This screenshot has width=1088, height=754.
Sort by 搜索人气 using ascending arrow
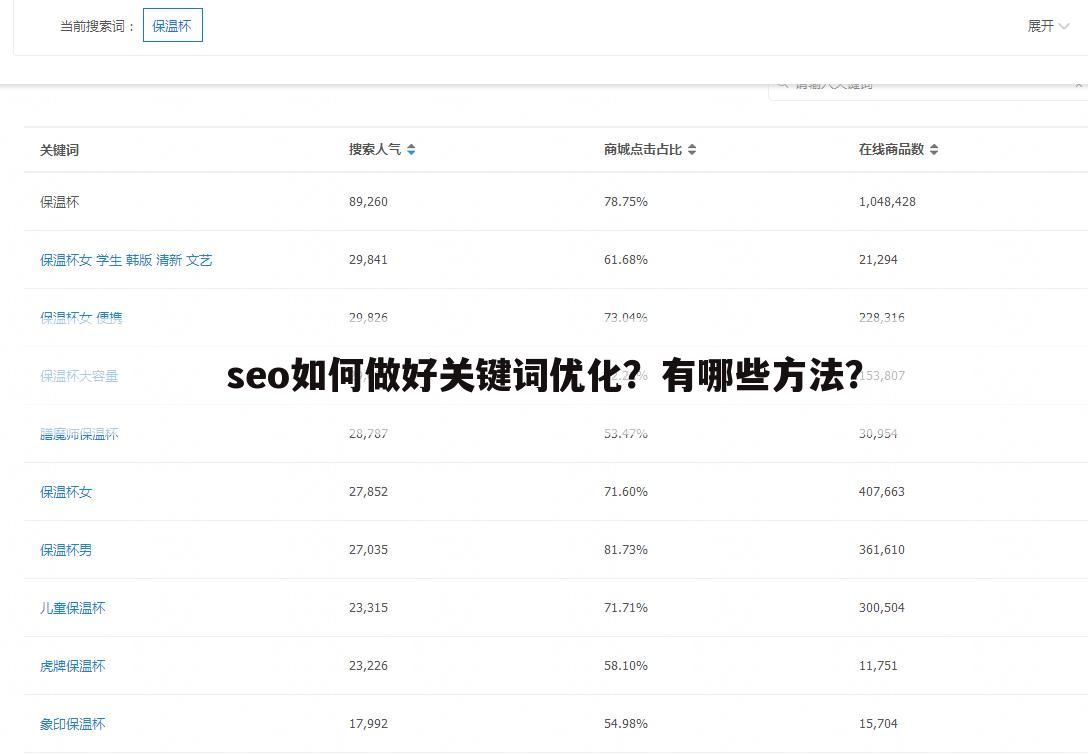(411, 146)
